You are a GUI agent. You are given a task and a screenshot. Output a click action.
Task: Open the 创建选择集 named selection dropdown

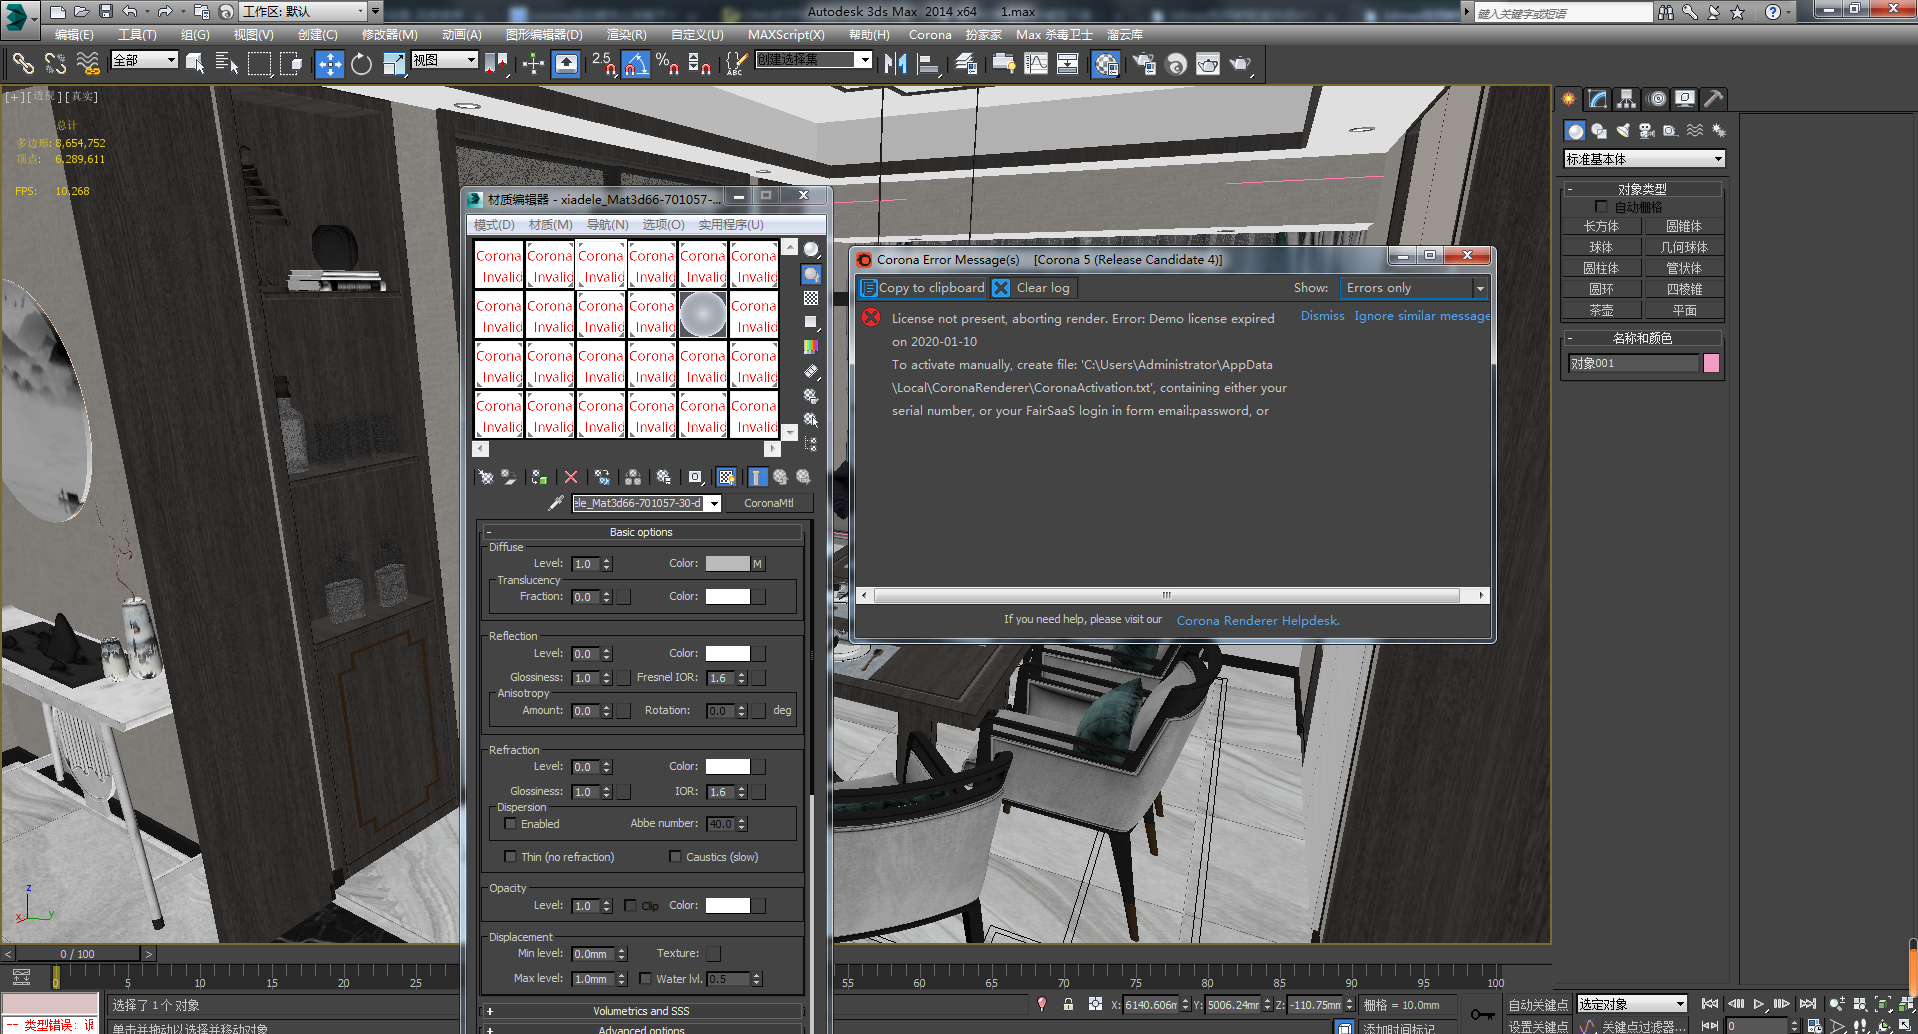tap(813, 60)
